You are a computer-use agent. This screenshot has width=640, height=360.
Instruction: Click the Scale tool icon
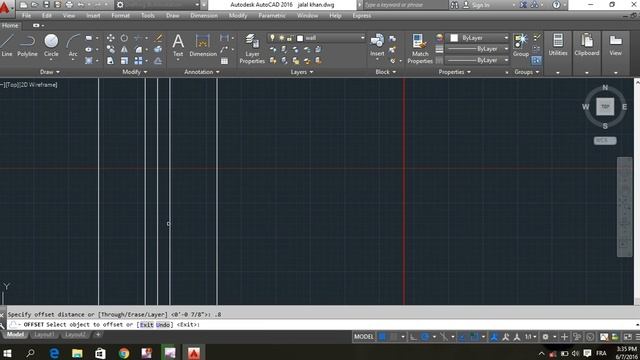124,61
